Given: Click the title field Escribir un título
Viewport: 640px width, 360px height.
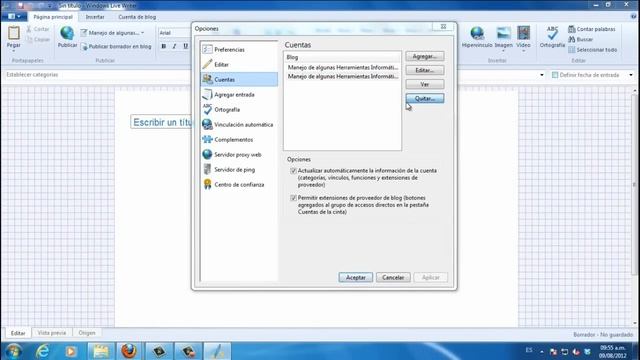Looking at the screenshot, I should tap(162, 122).
